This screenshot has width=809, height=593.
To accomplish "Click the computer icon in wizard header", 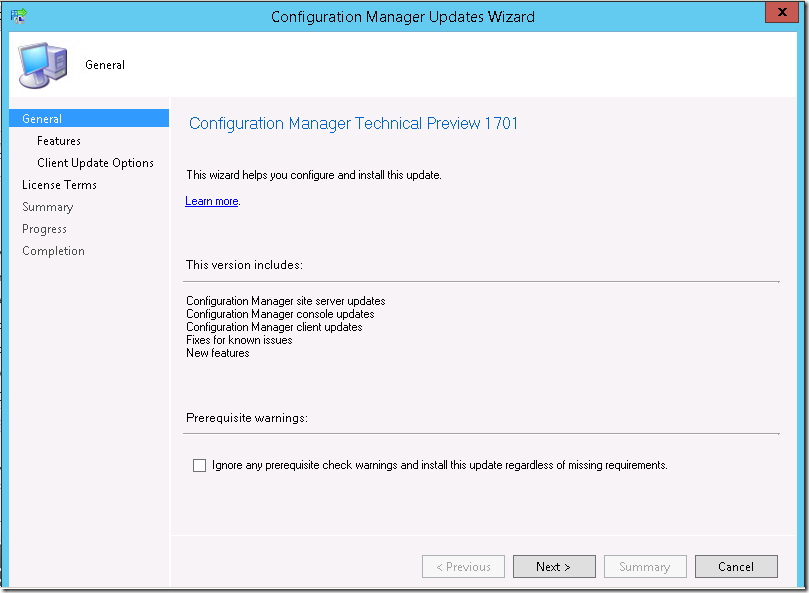I will (43, 65).
